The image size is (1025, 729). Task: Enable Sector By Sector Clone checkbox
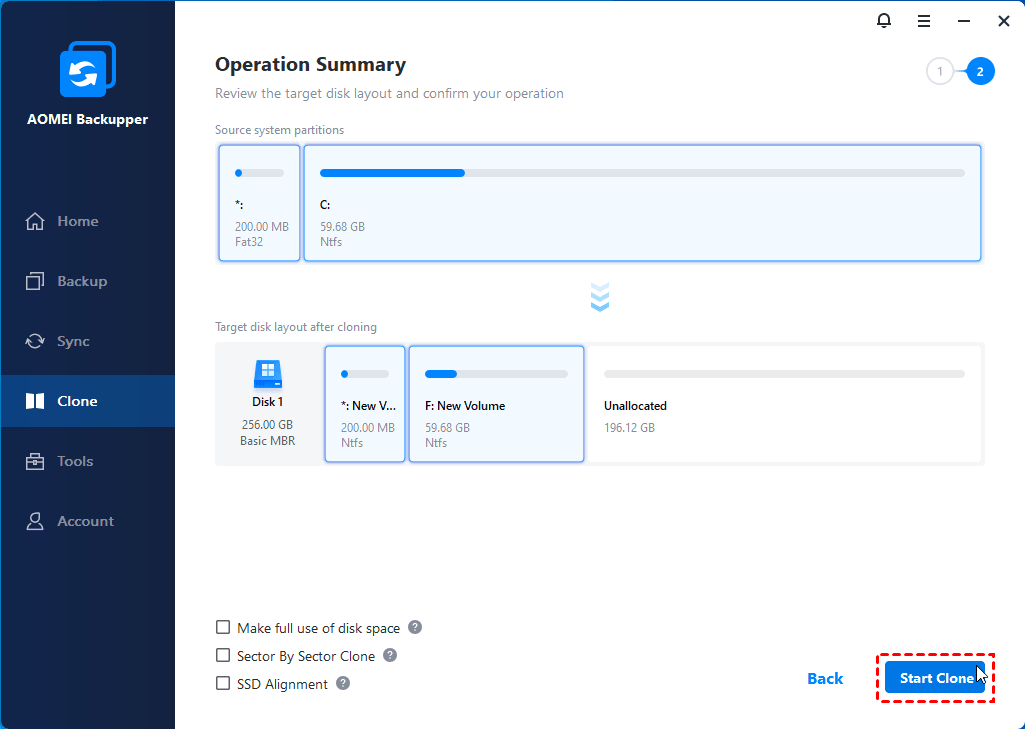click(x=223, y=655)
